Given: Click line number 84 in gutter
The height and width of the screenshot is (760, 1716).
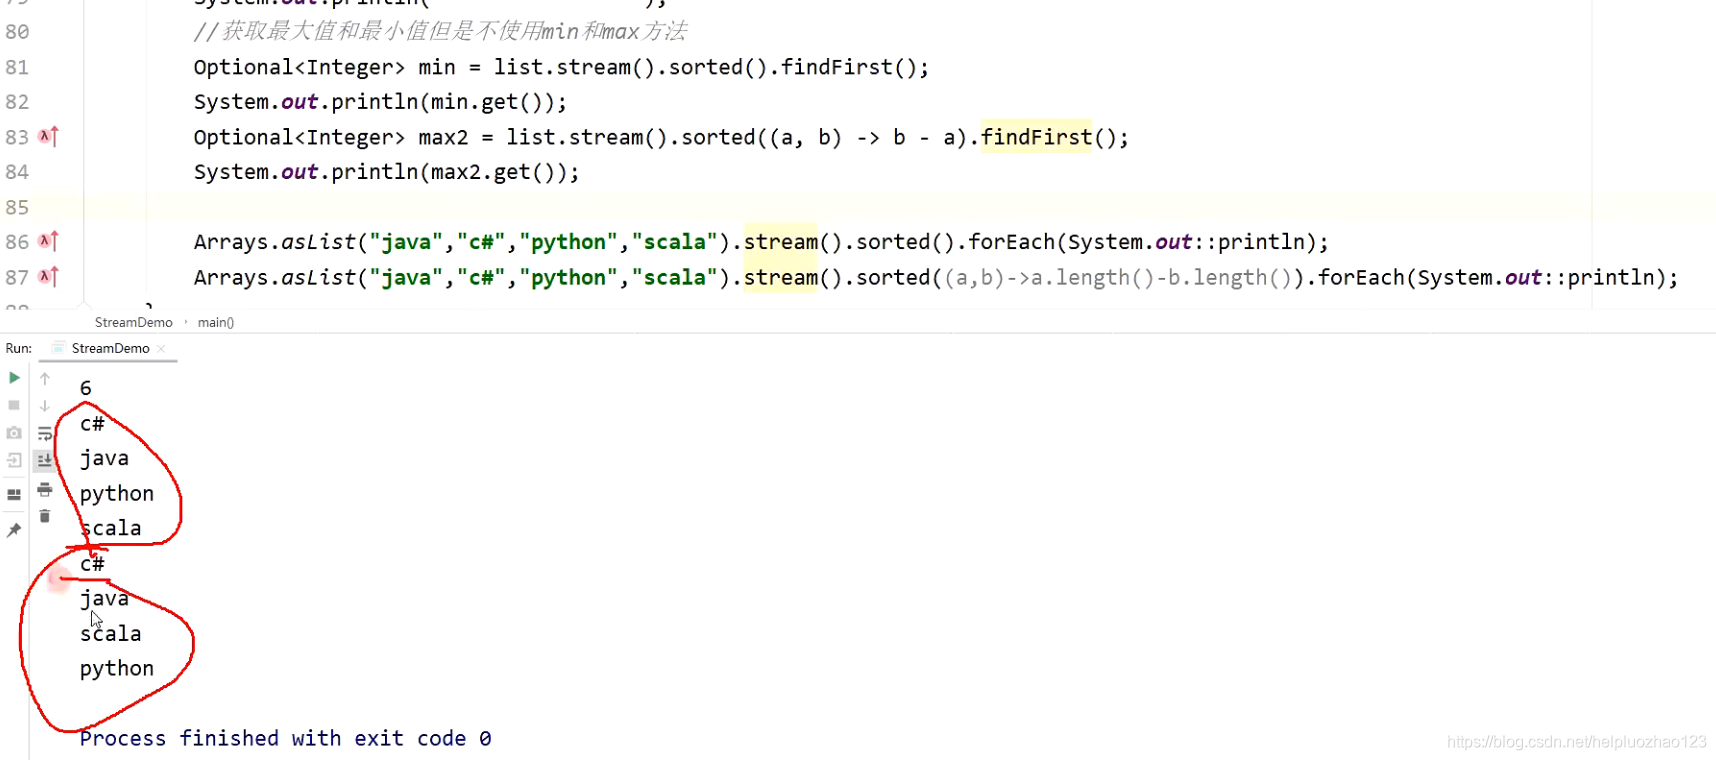Looking at the screenshot, I should pyautogui.click(x=17, y=172).
